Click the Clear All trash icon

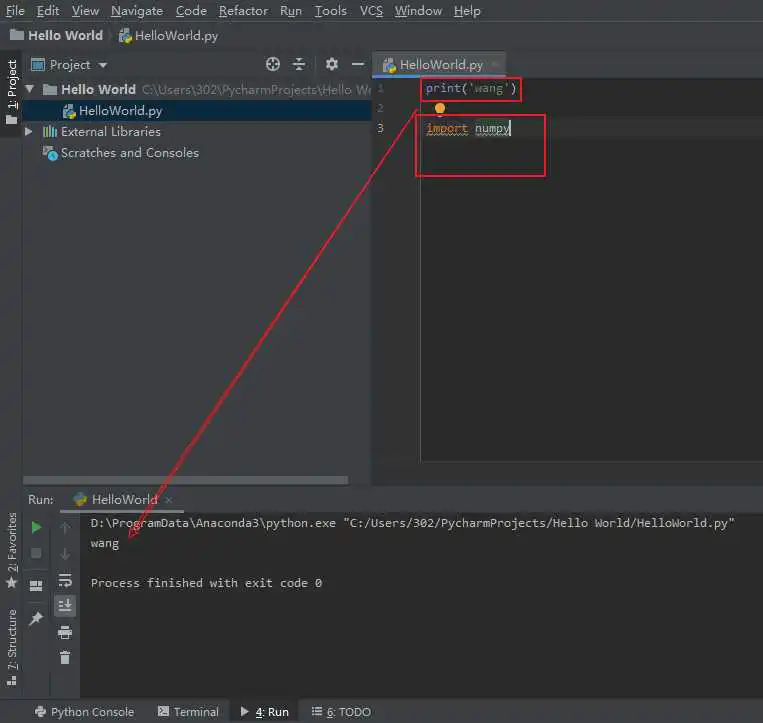[65, 658]
